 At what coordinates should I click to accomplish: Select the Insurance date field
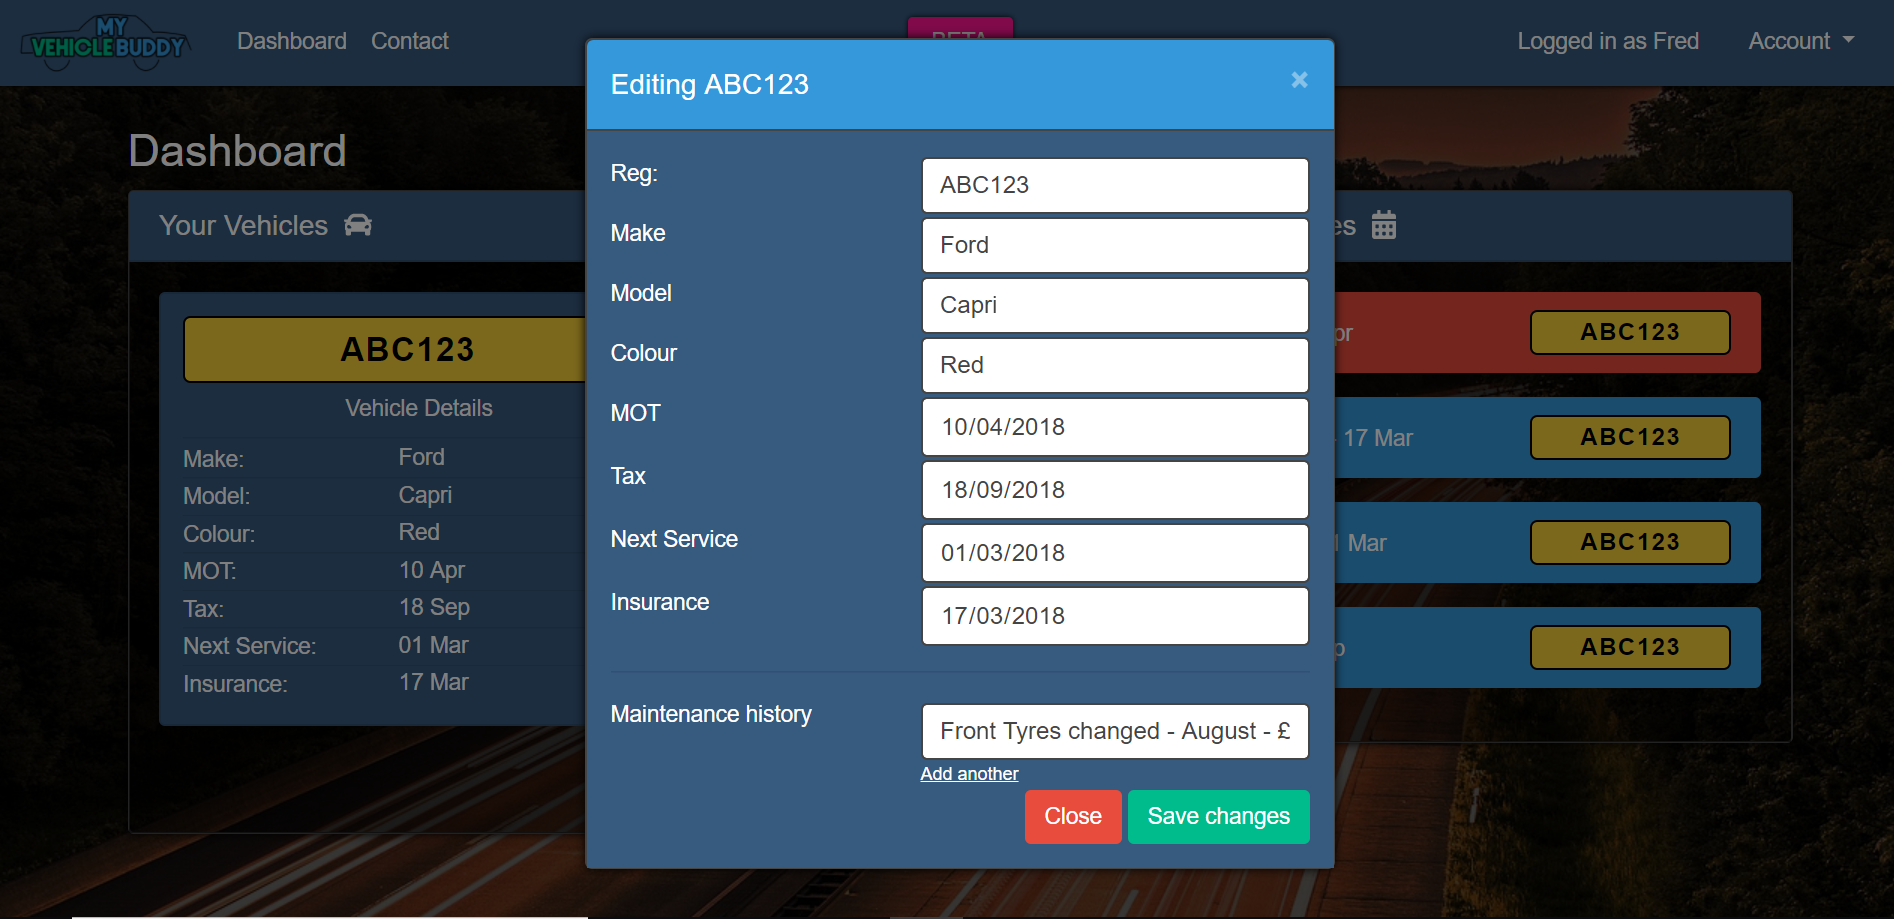pyautogui.click(x=1115, y=616)
